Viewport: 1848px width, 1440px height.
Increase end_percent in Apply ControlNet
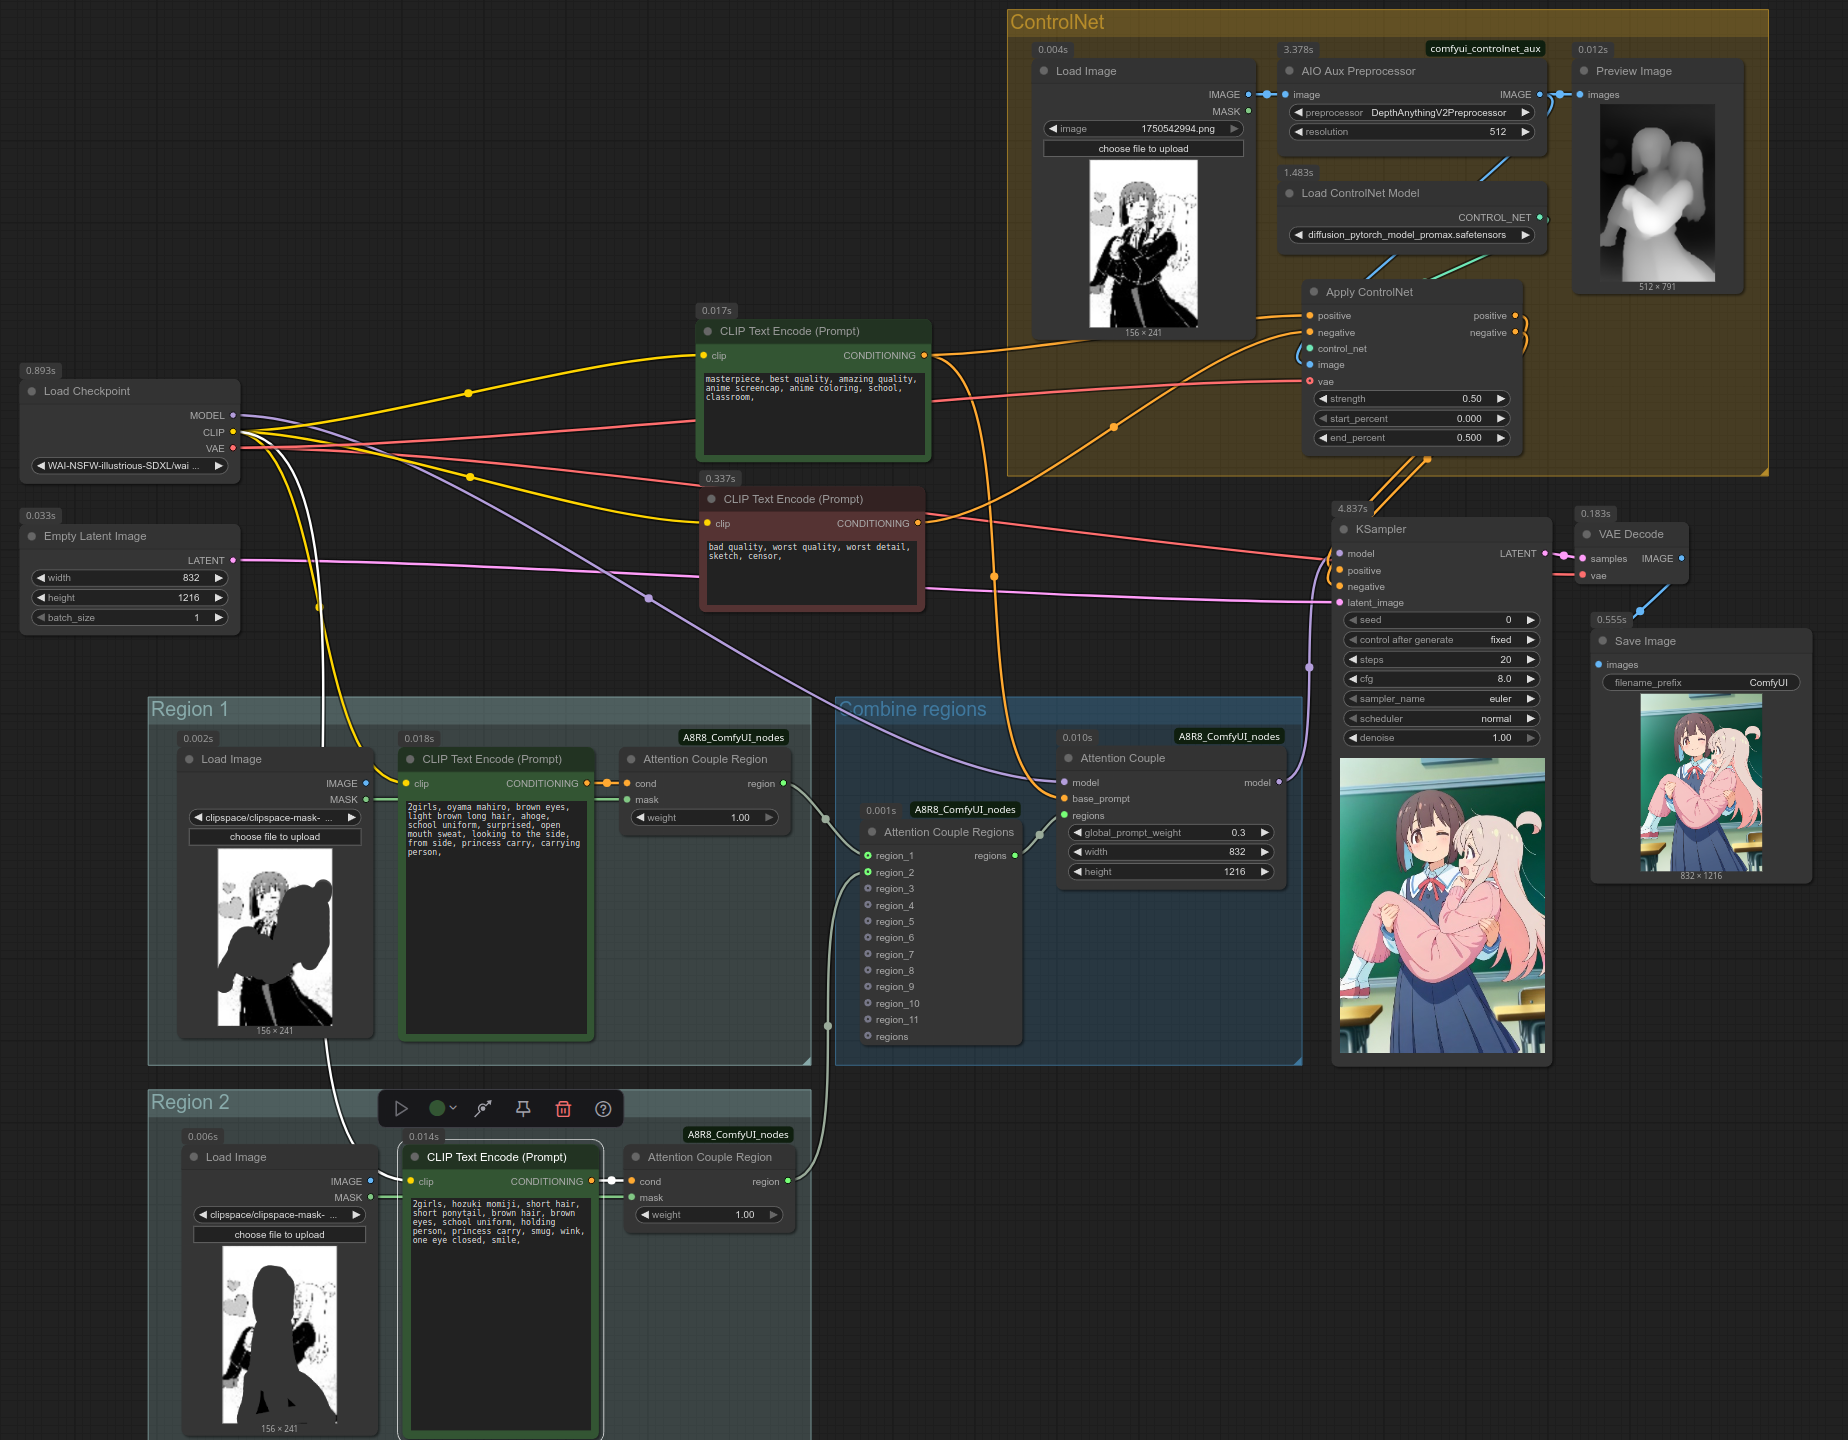pos(1500,438)
